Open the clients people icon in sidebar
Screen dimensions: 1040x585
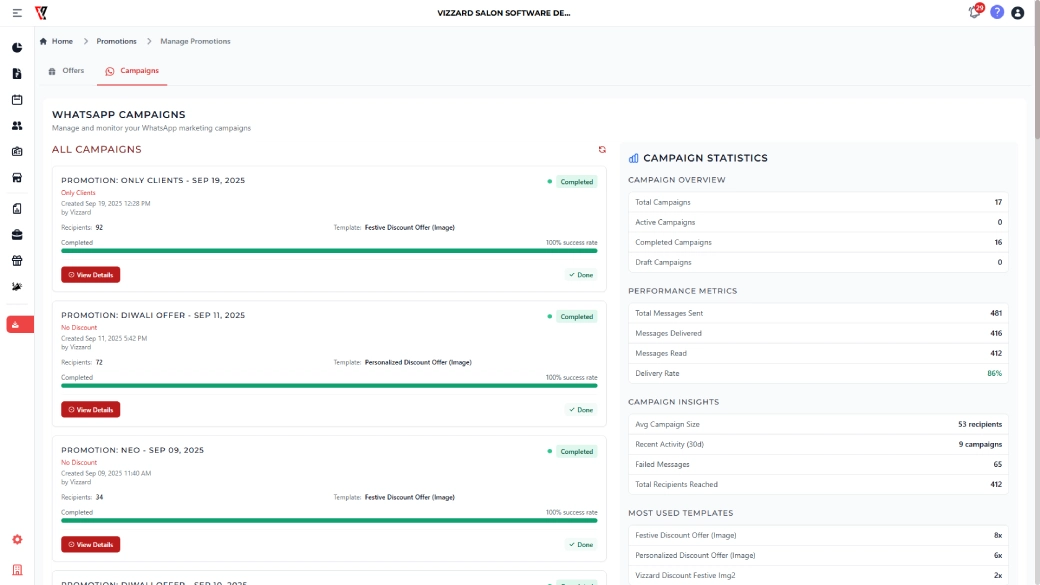[17, 126]
